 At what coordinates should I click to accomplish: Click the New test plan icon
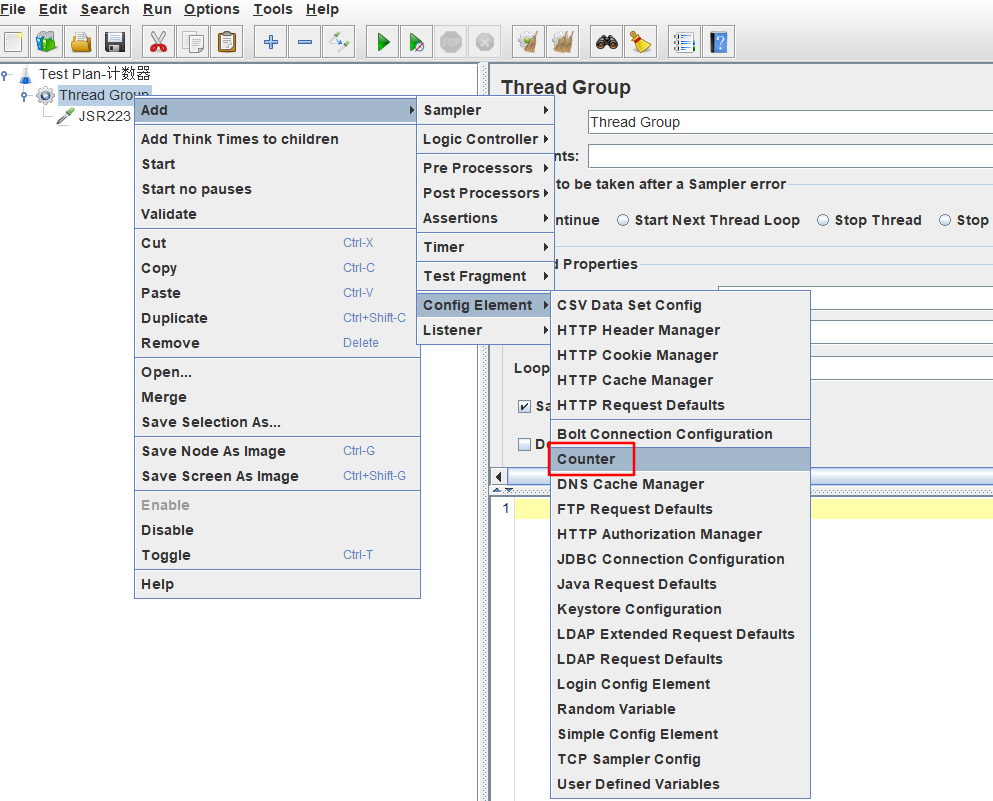pos(14,42)
